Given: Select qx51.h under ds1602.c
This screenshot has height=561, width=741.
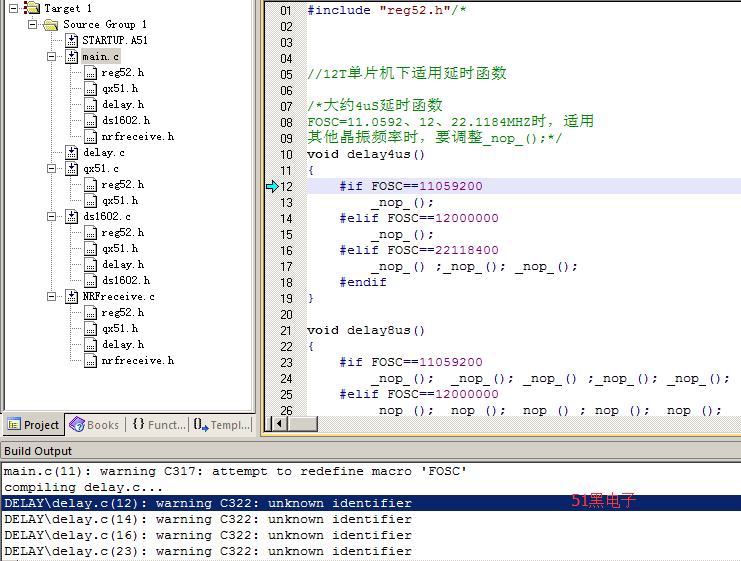Looking at the screenshot, I should pyautogui.click(x=120, y=249).
